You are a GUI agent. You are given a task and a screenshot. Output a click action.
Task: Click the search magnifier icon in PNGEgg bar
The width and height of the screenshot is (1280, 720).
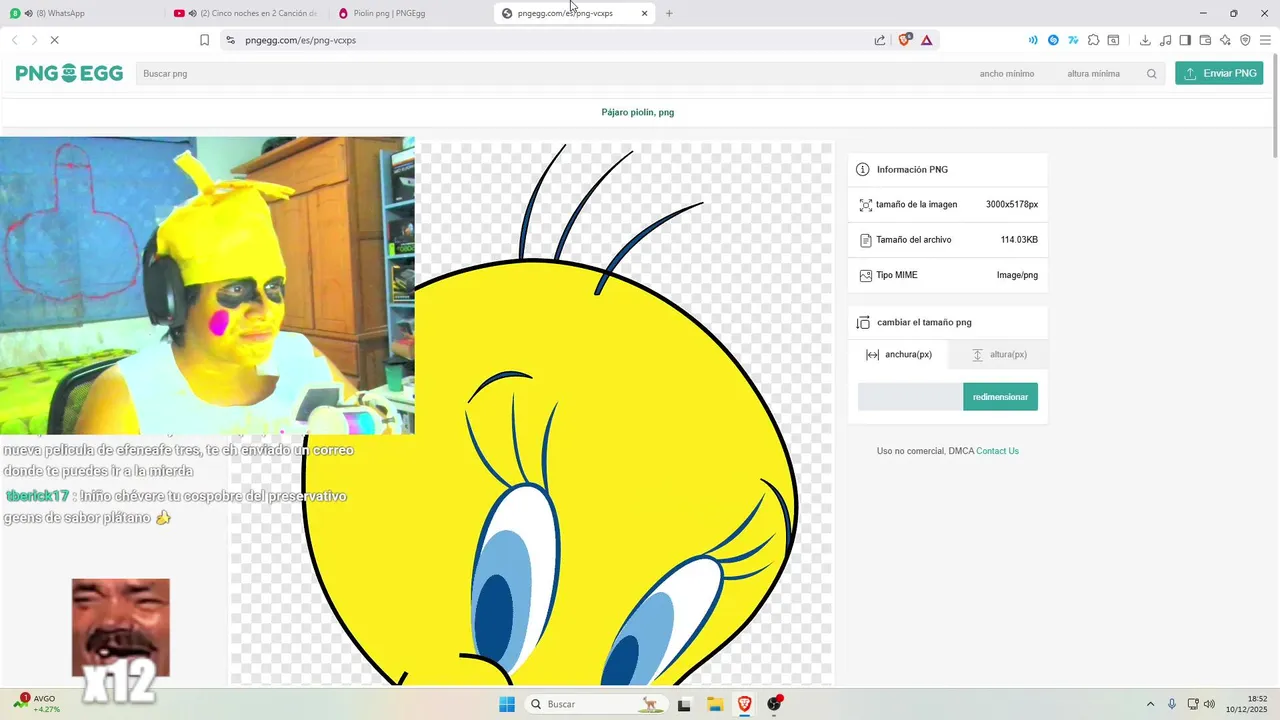1152,74
